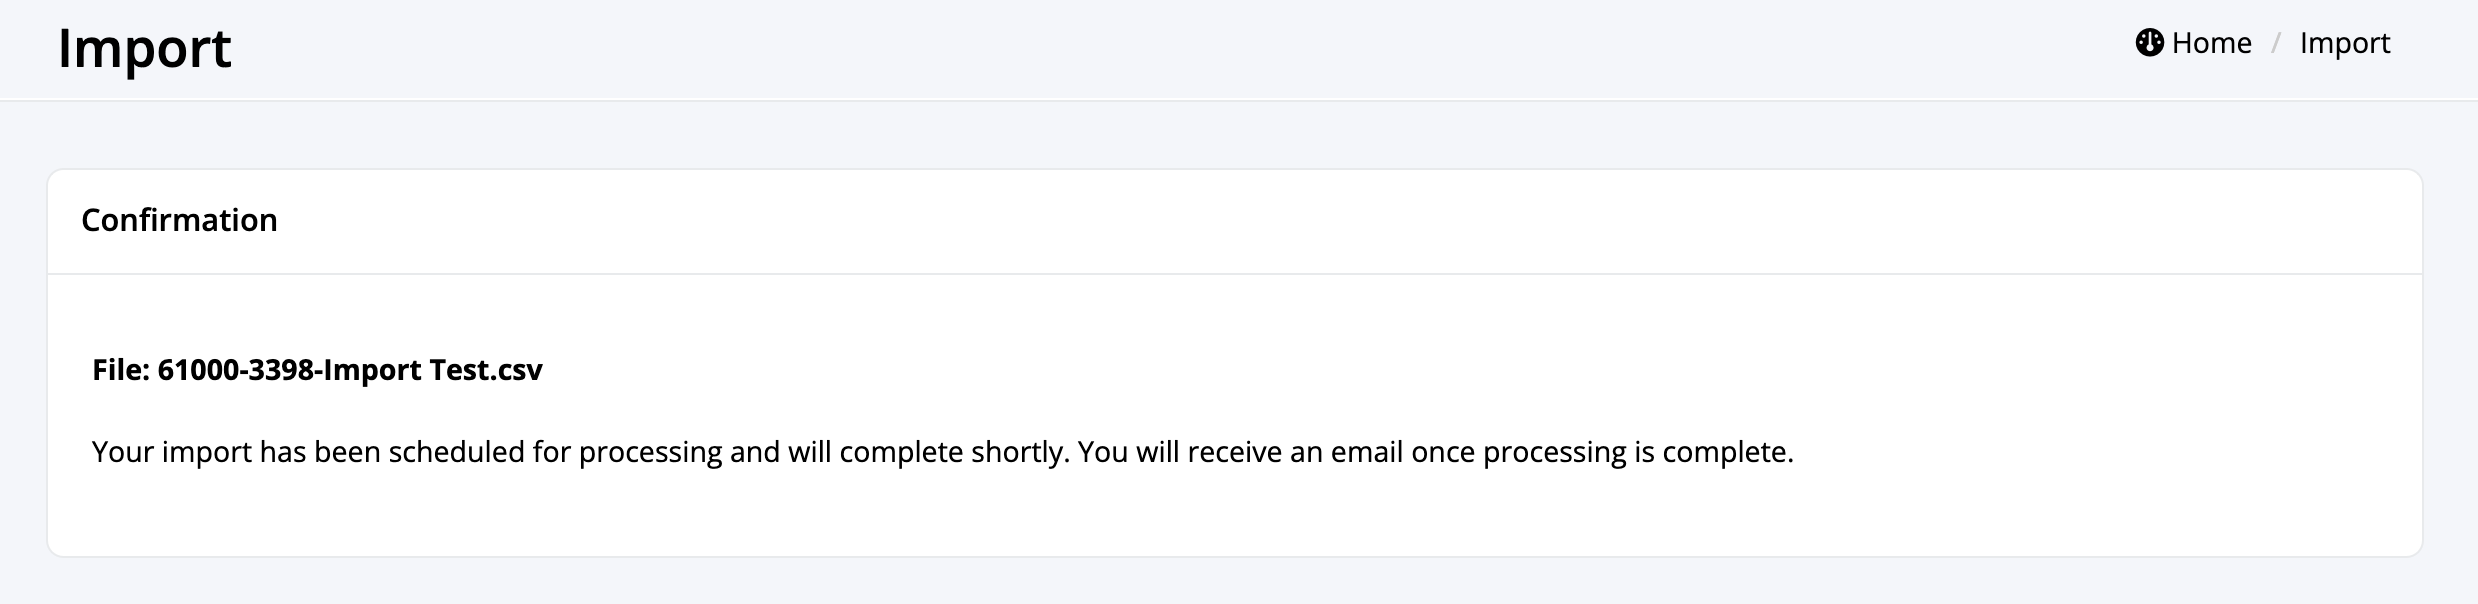
Task: Click the 'File:' label text
Action: tap(121, 370)
